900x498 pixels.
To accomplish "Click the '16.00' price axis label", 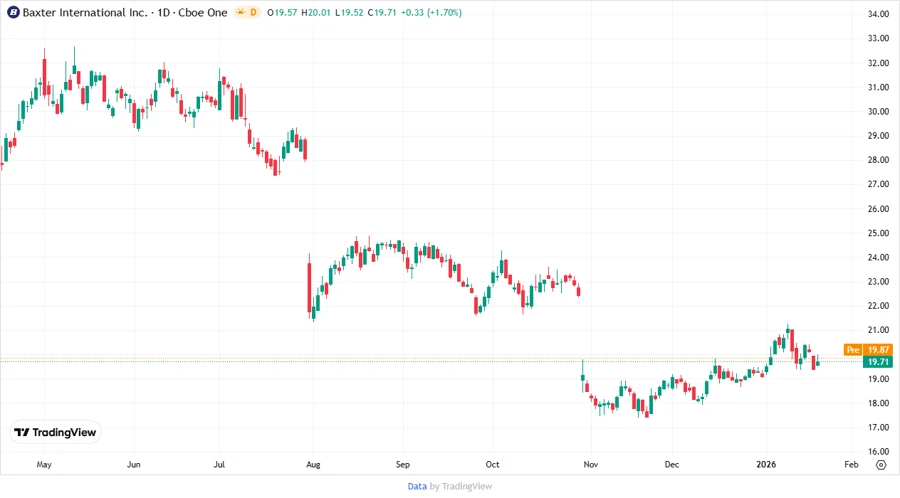I will [x=878, y=451].
